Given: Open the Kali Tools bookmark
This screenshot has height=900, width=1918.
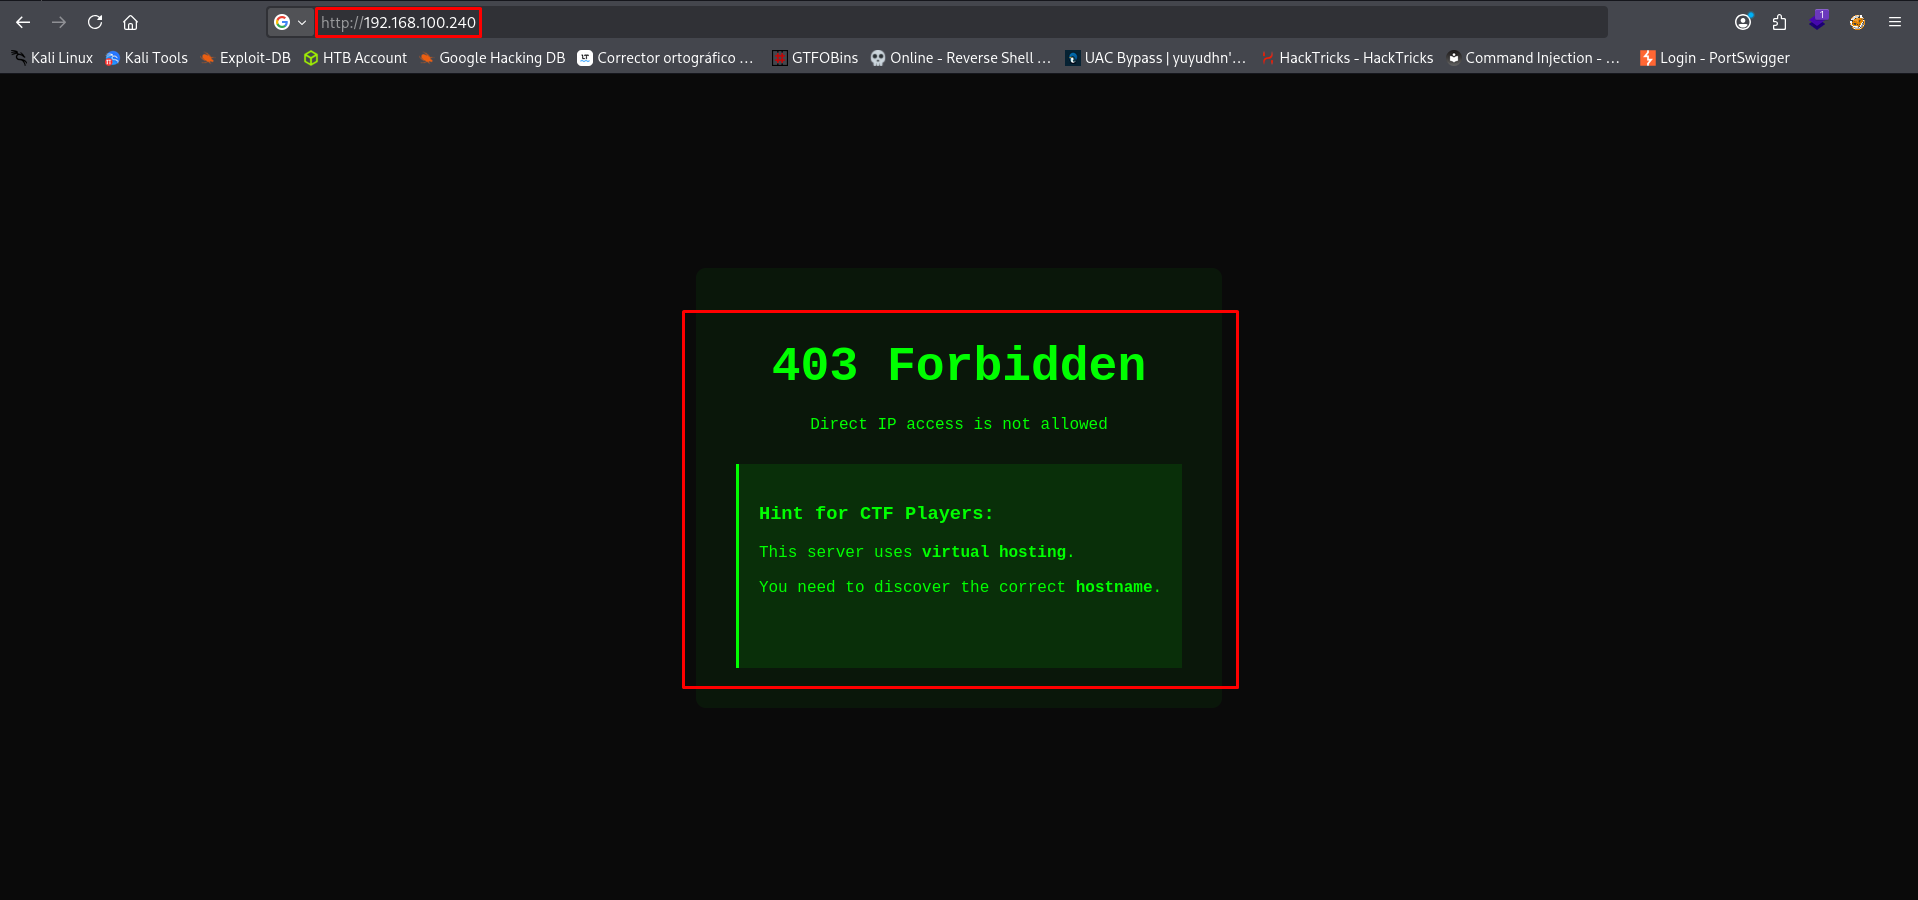Looking at the screenshot, I should coord(147,58).
